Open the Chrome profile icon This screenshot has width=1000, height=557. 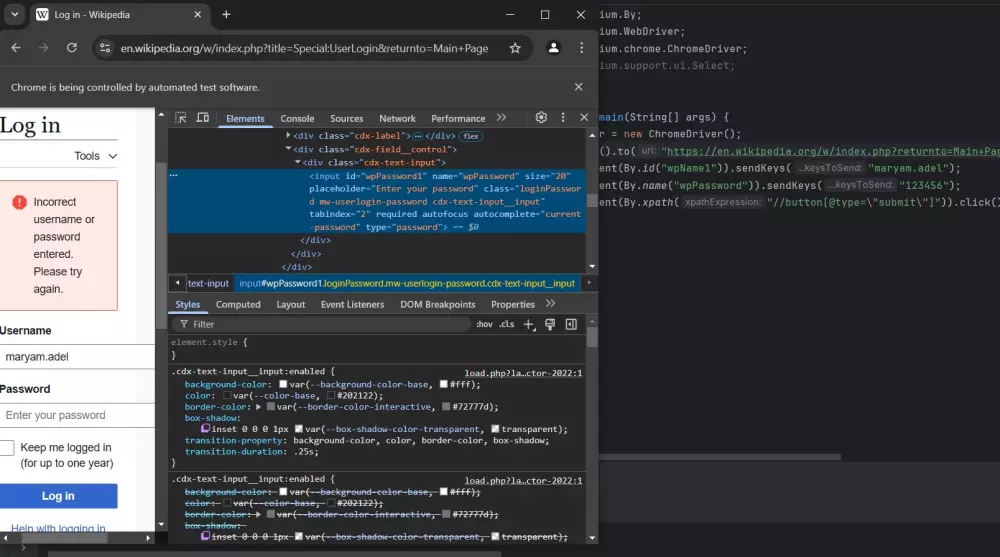pyautogui.click(x=554, y=48)
